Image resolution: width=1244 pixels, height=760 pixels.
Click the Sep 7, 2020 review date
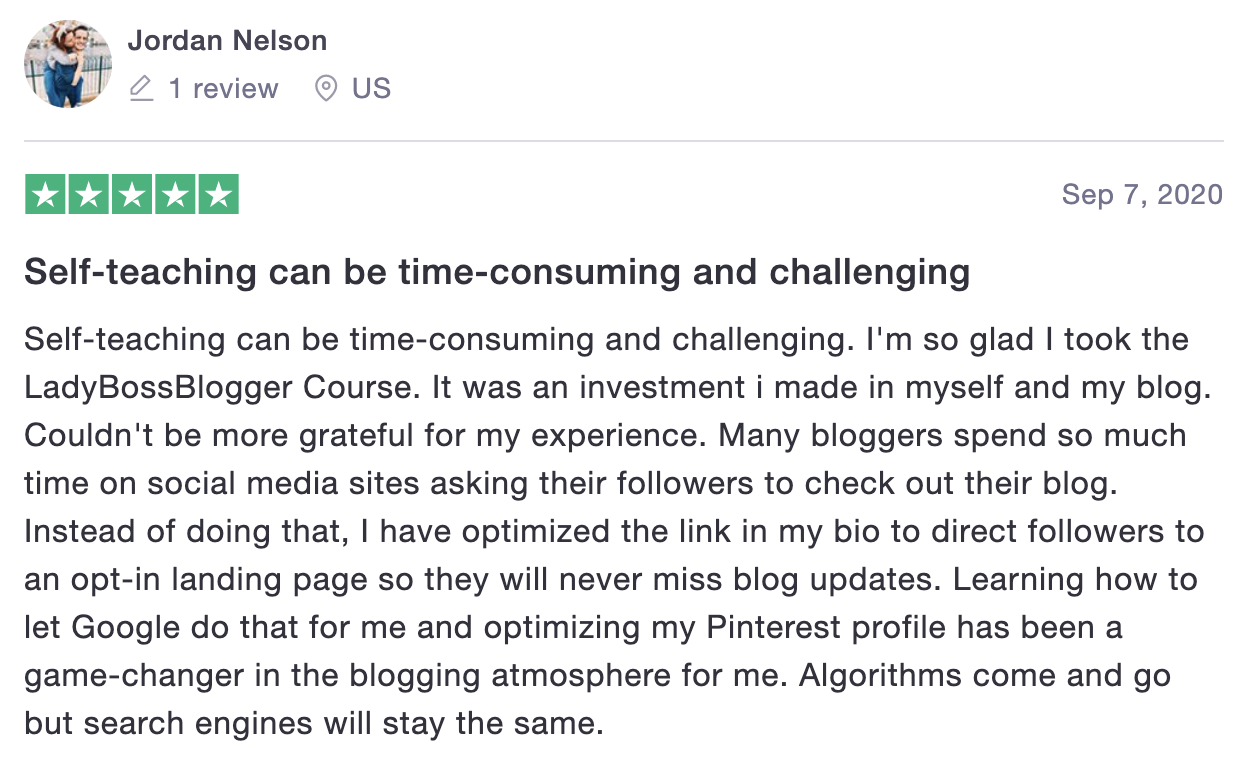(x=1142, y=194)
